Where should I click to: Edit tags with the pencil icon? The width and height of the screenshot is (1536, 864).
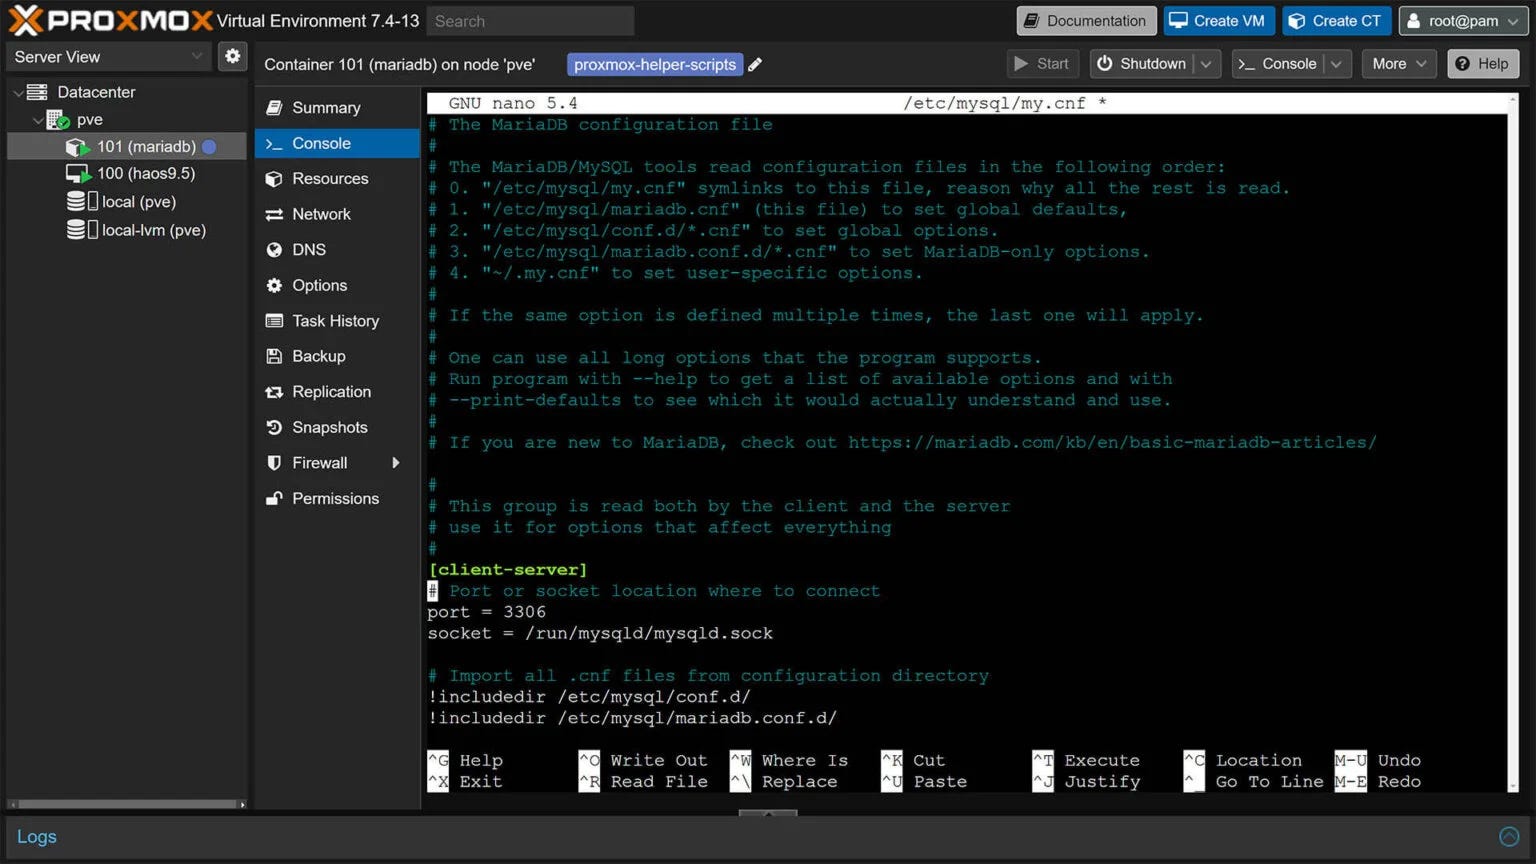[x=755, y=64]
